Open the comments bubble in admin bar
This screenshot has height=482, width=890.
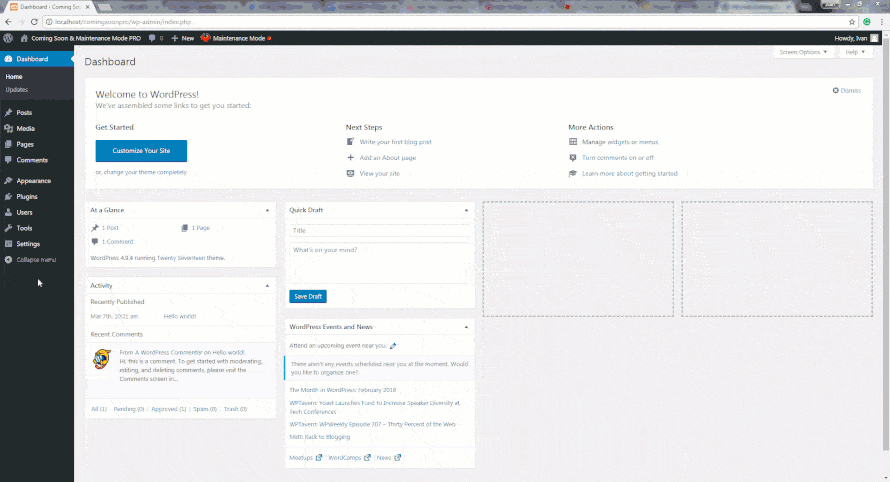click(156, 38)
